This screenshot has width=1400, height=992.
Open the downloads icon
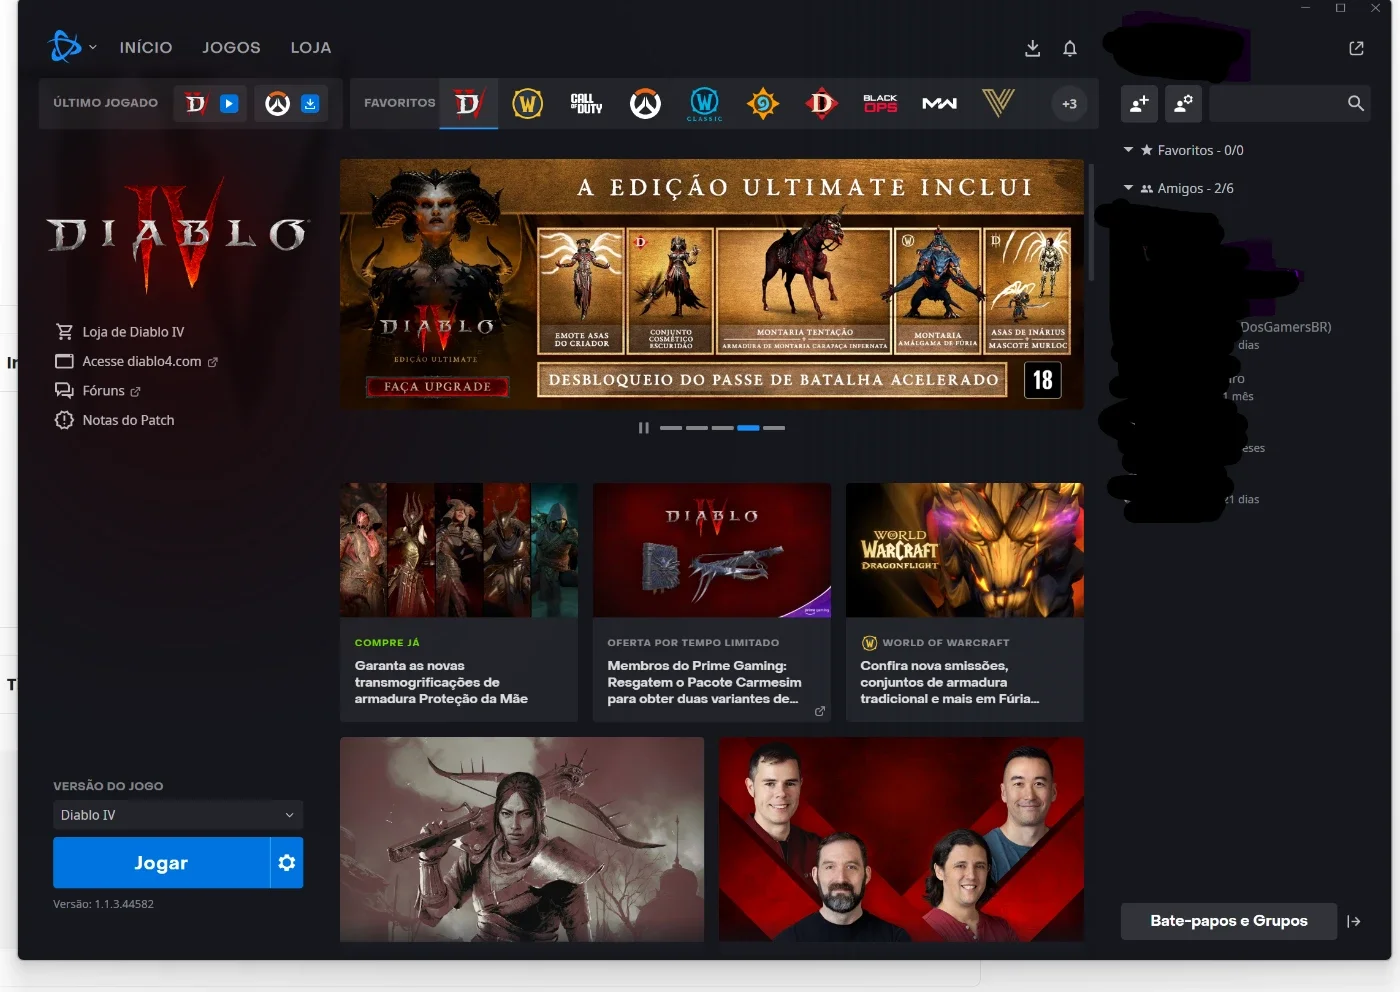click(x=1033, y=48)
